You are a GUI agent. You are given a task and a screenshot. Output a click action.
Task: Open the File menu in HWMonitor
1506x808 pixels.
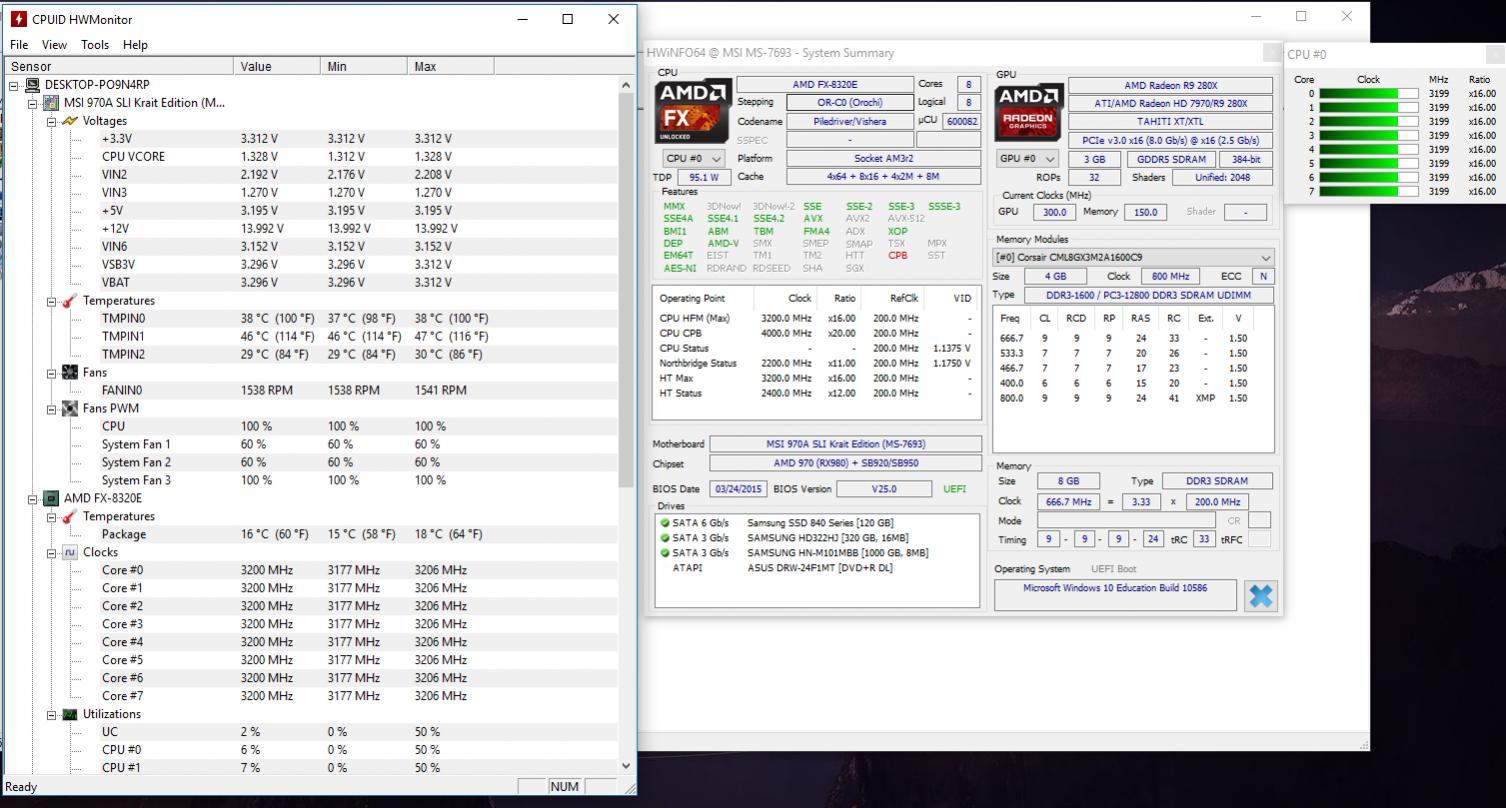pyautogui.click(x=19, y=44)
